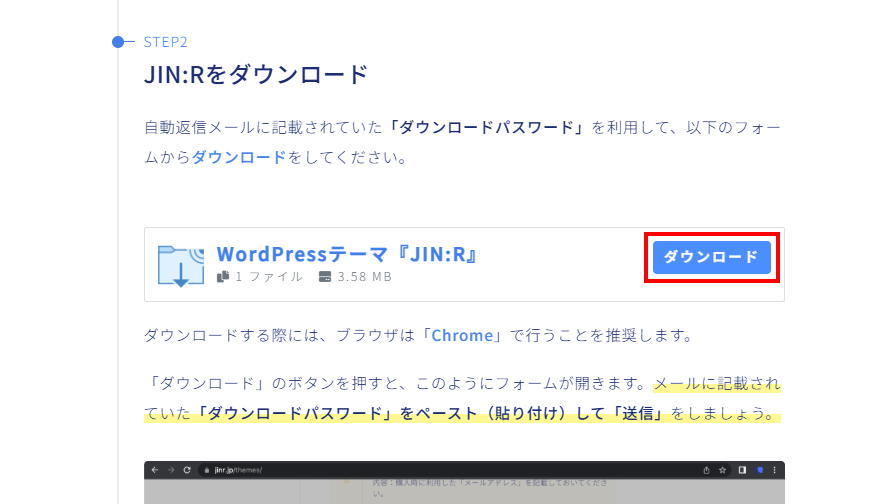The width and height of the screenshot is (895, 504).
Task: Click the back arrow in the embedded browser screenshot
Action: click(155, 470)
